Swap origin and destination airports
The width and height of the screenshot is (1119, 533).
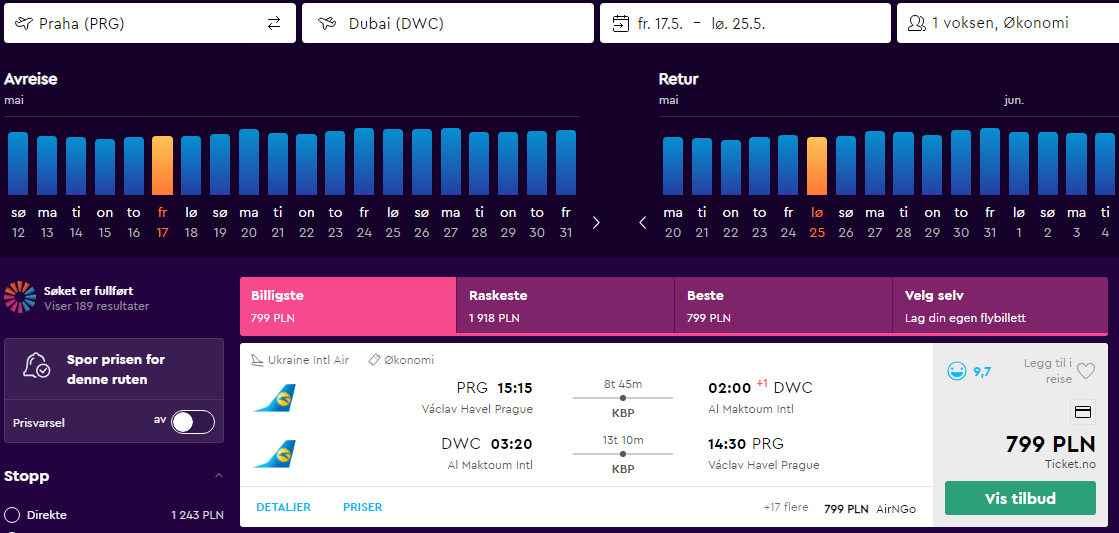click(274, 23)
